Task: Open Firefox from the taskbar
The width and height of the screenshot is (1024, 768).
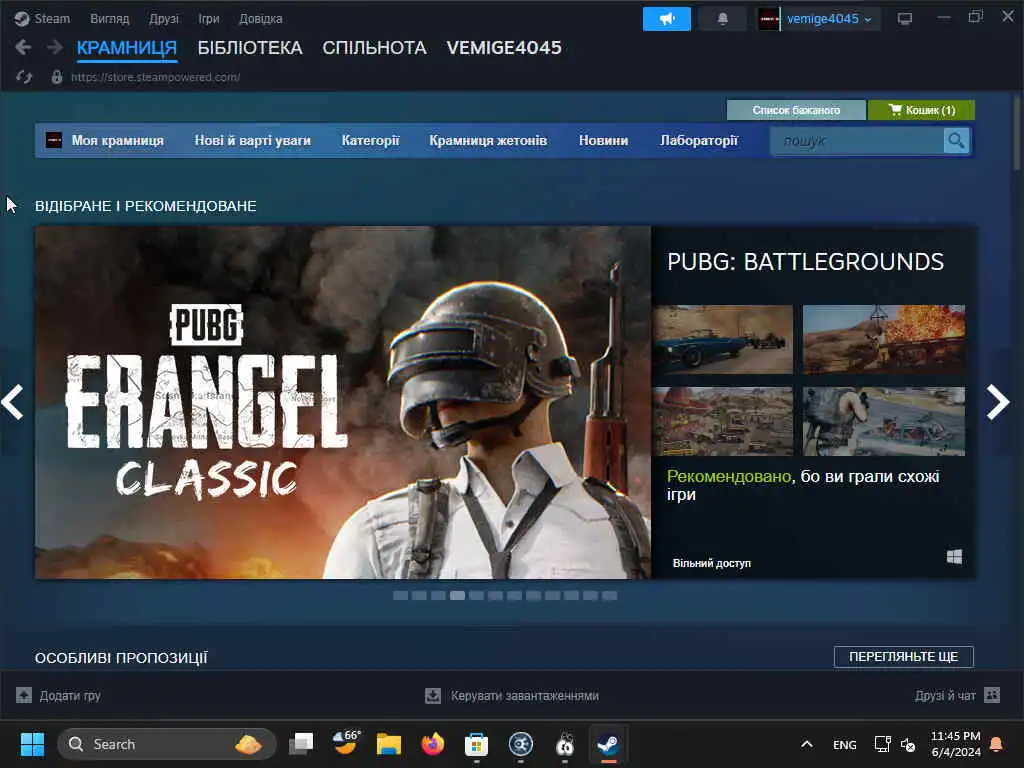Action: tap(432, 744)
